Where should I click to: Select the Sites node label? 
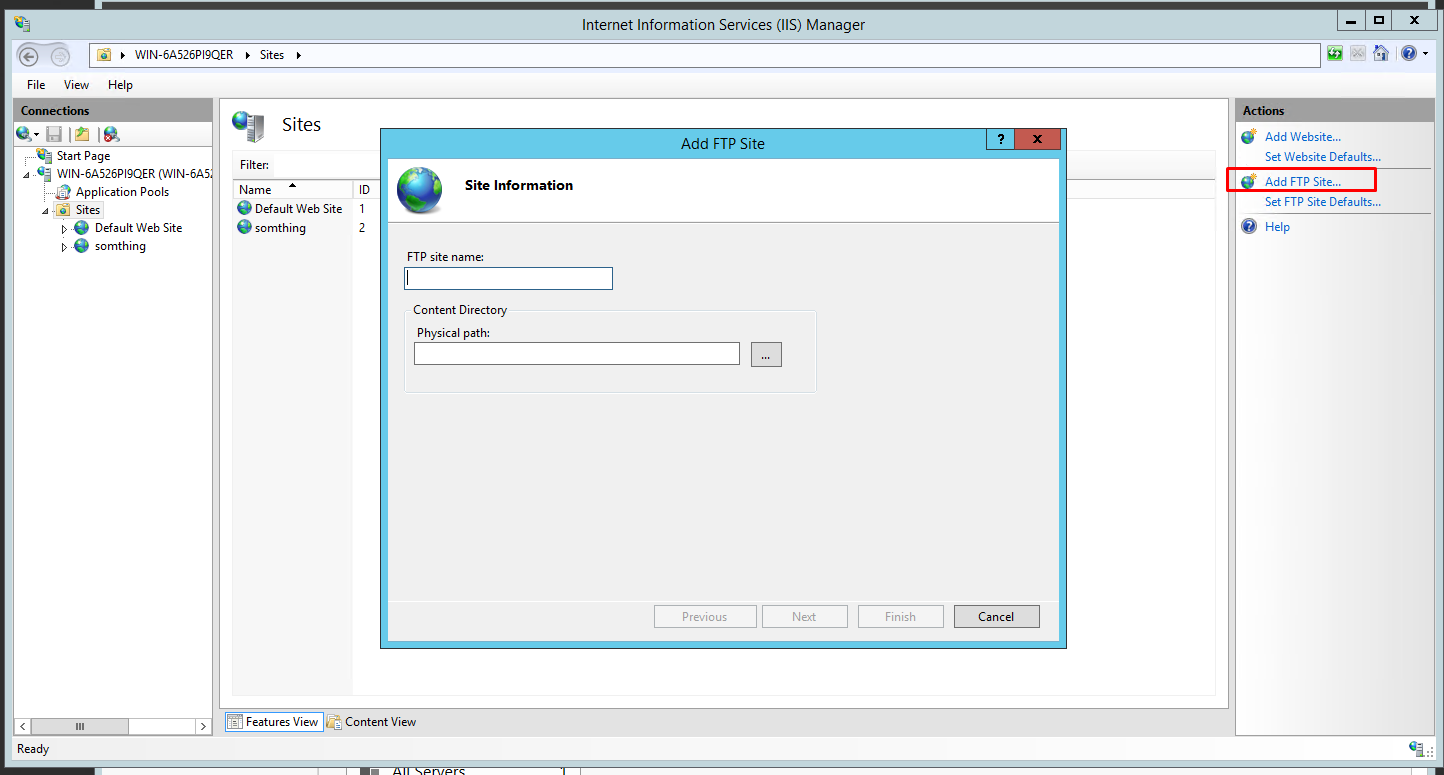click(x=88, y=210)
